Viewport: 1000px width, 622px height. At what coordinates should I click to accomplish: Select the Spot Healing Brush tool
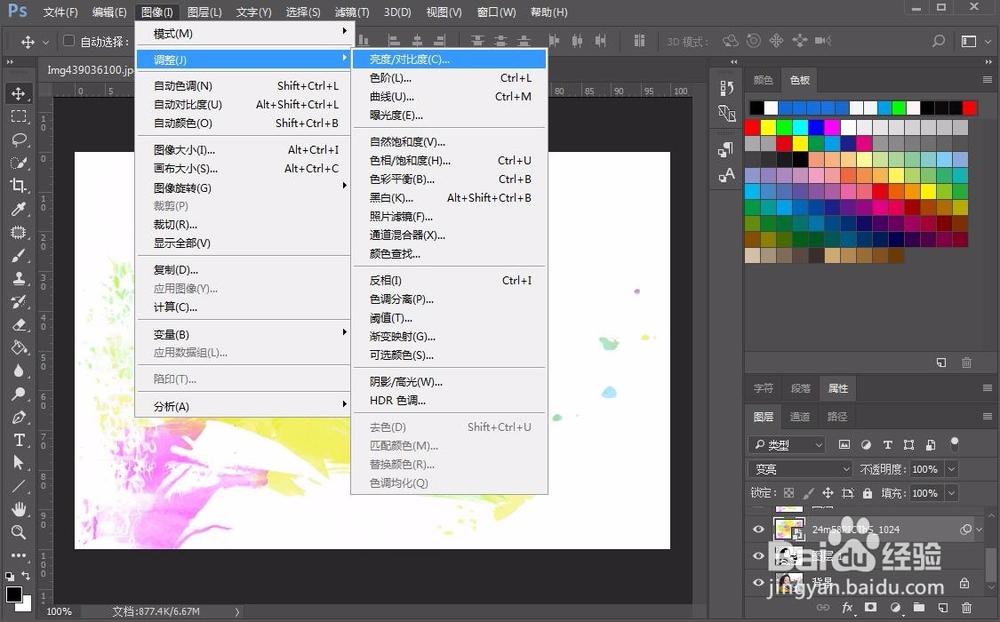18,232
